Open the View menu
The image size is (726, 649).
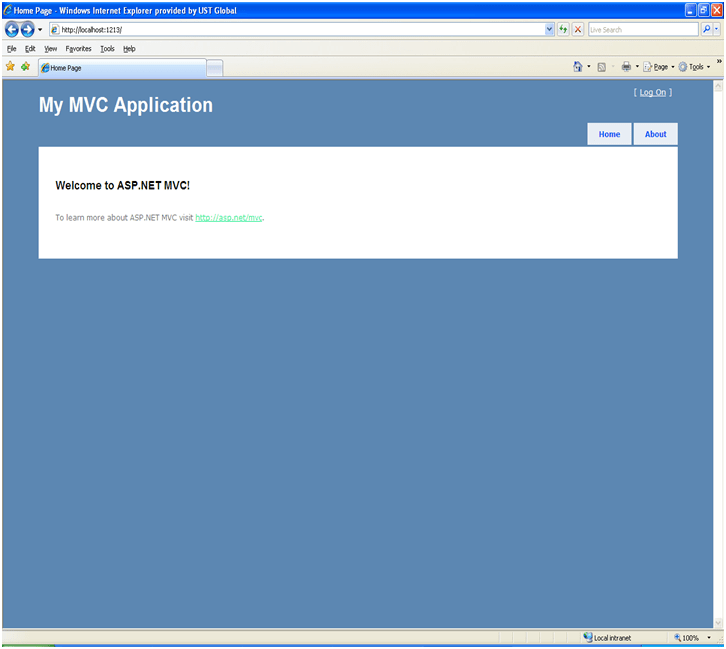pyautogui.click(x=50, y=48)
